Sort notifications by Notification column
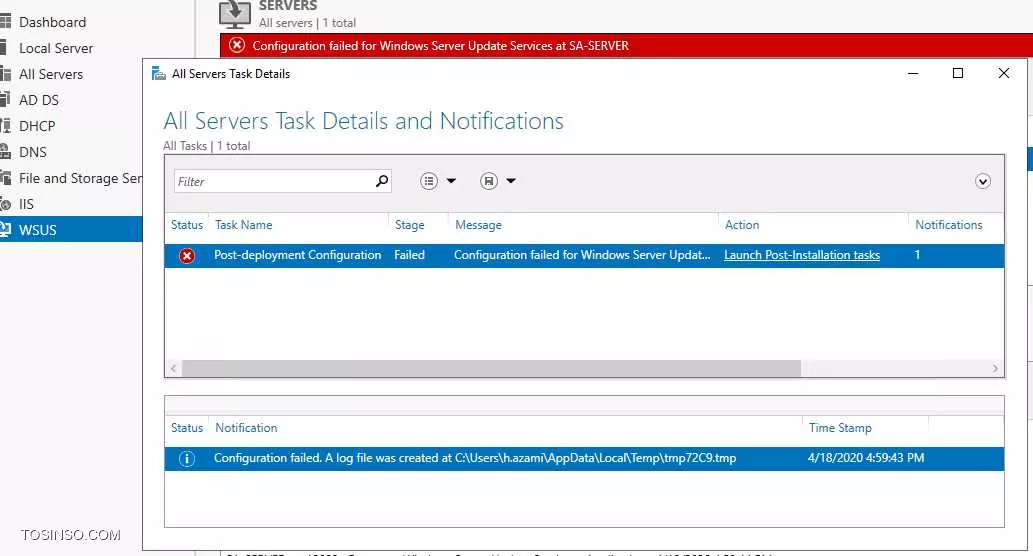The height and width of the screenshot is (556, 1033). [x=246, y=428]
